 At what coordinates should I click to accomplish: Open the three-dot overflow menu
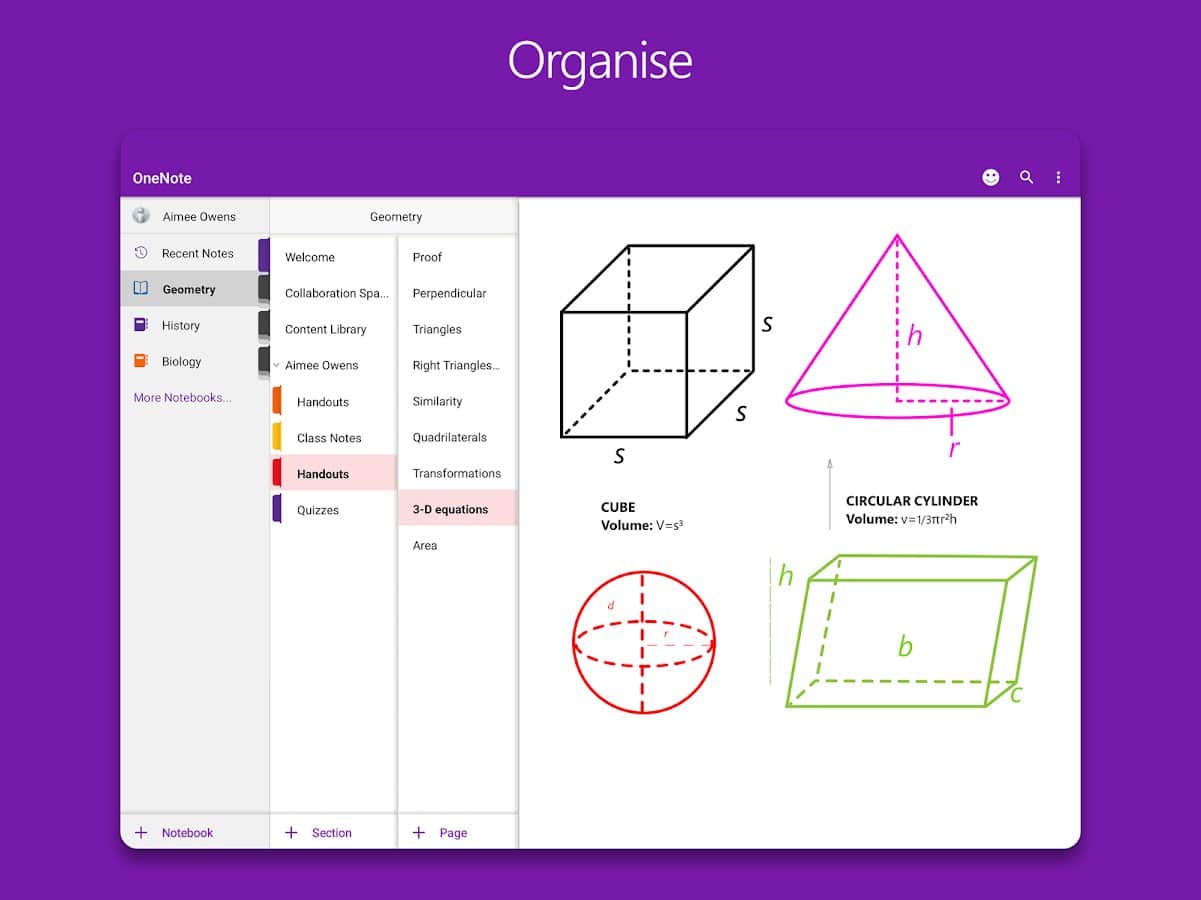pyautogui.click(x=1058, y=177)
